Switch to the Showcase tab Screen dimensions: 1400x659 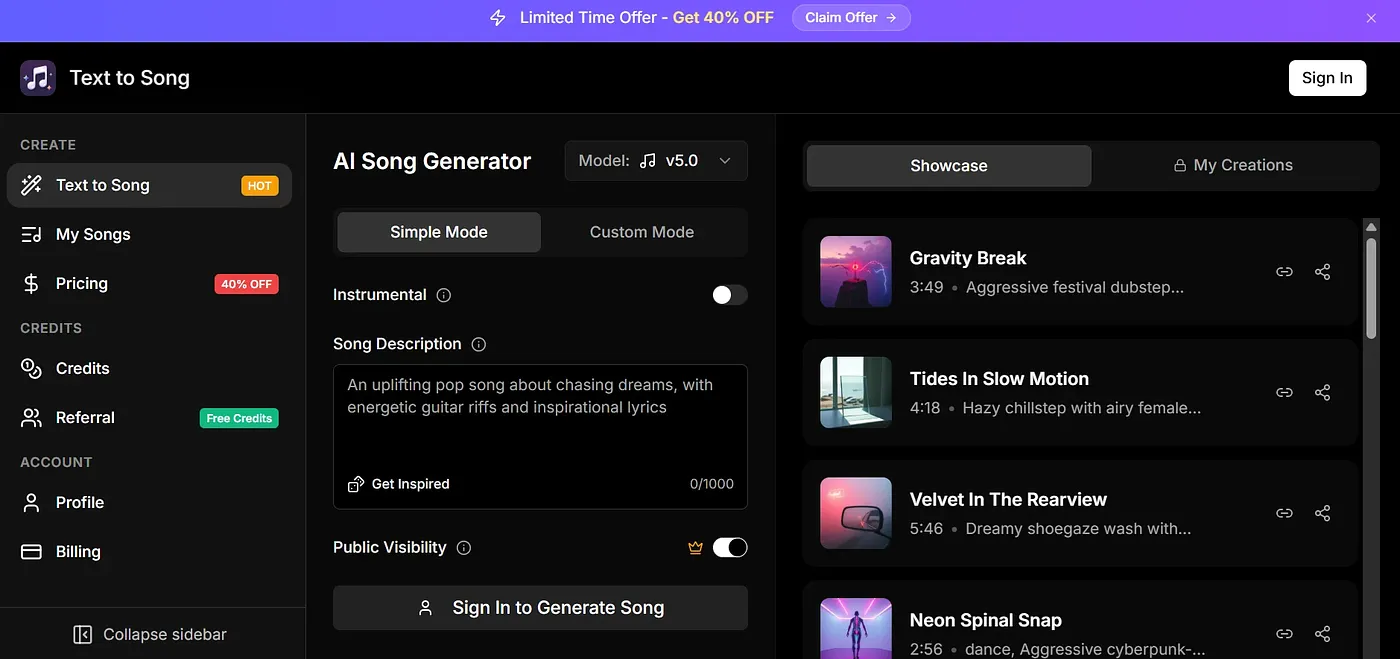point(949,166)
